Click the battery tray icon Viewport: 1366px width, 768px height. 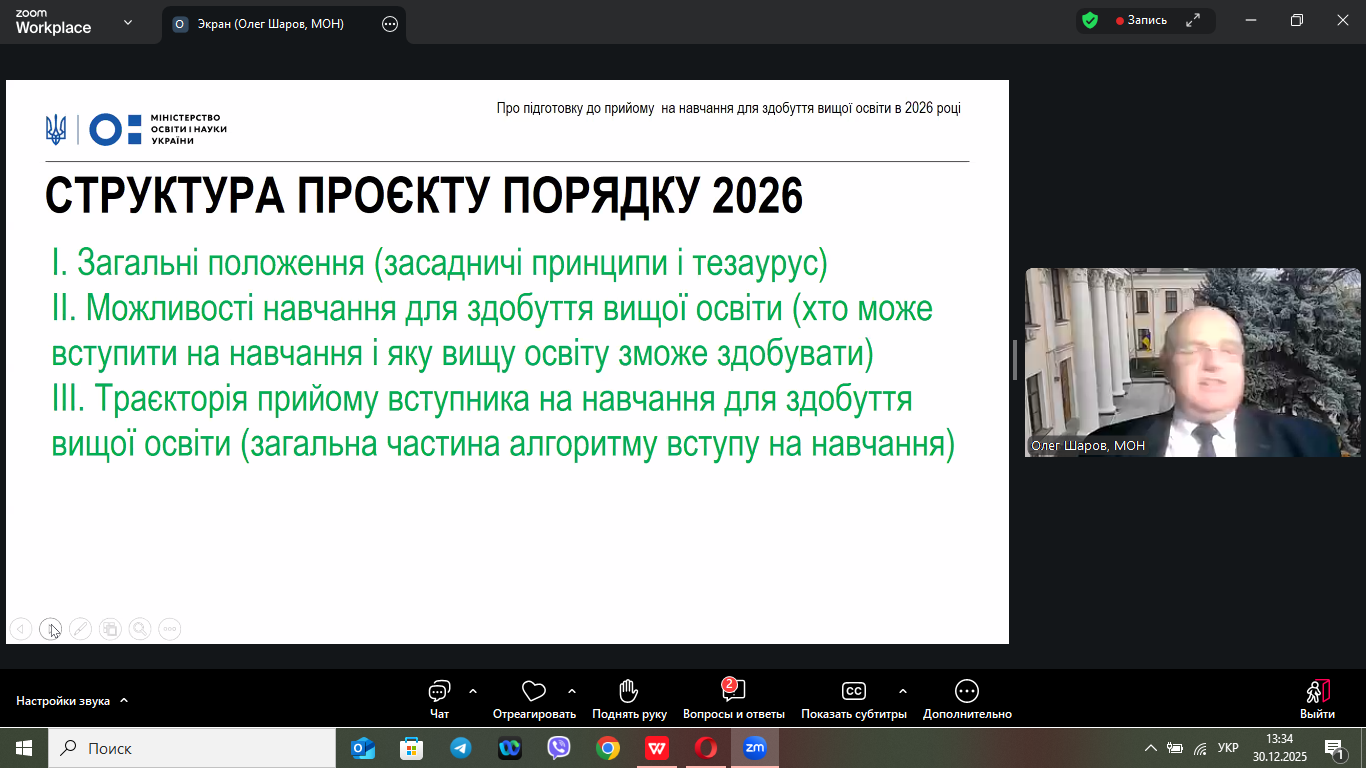point(1175,748)
